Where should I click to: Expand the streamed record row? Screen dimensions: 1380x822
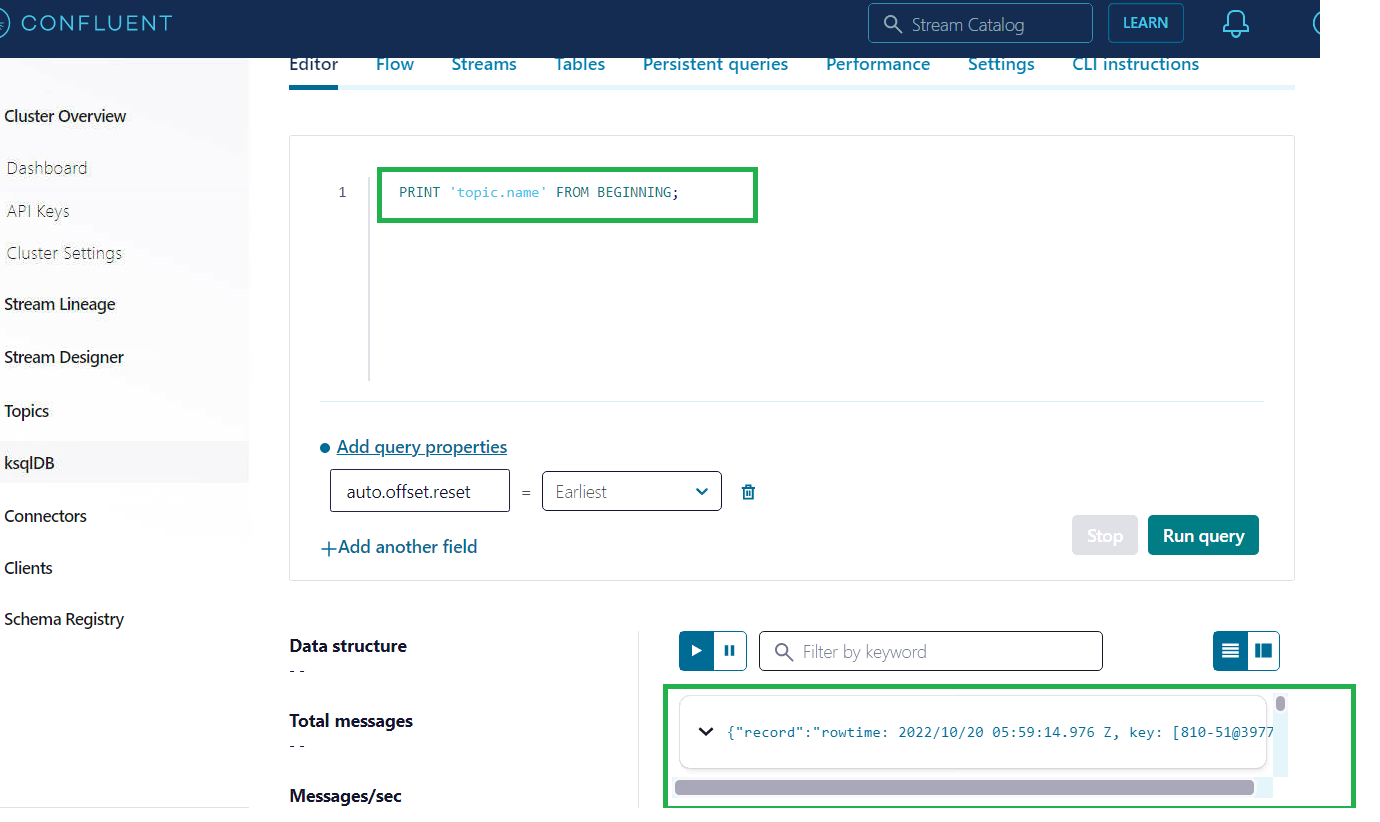[x=705, y=731]
